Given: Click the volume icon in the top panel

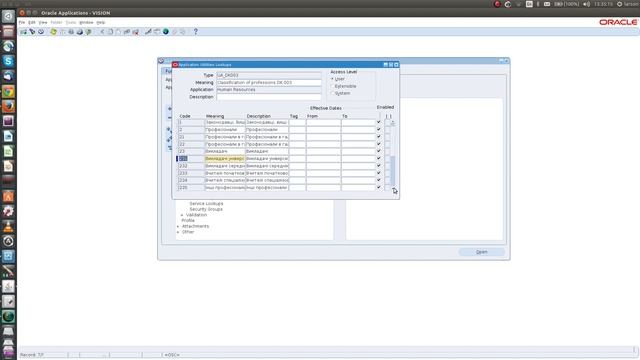Looking at the screenshot, I should point(587,4).
